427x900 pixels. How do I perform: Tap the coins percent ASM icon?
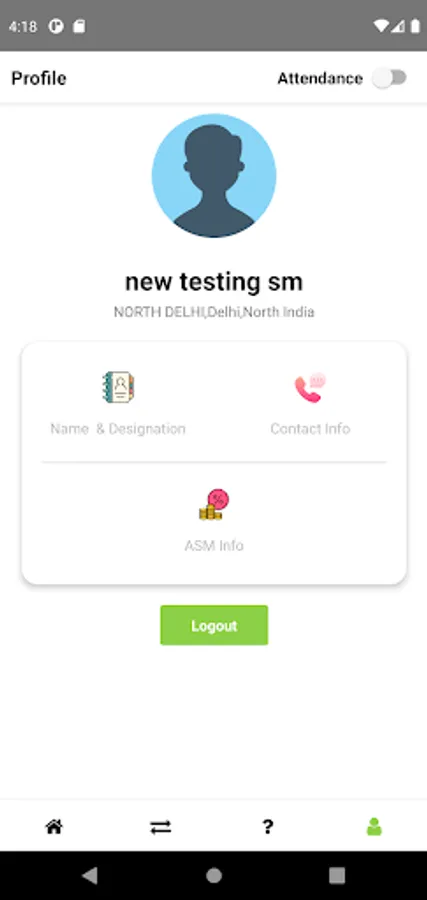coord(214,505)
